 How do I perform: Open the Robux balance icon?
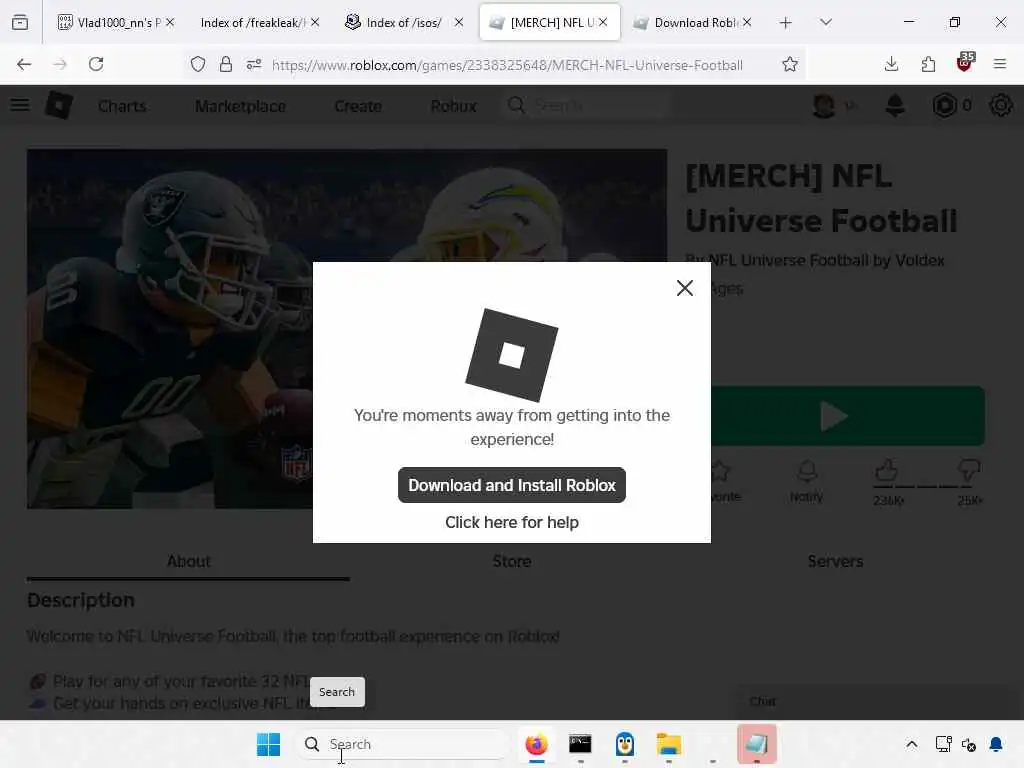[x=944, y=105]
